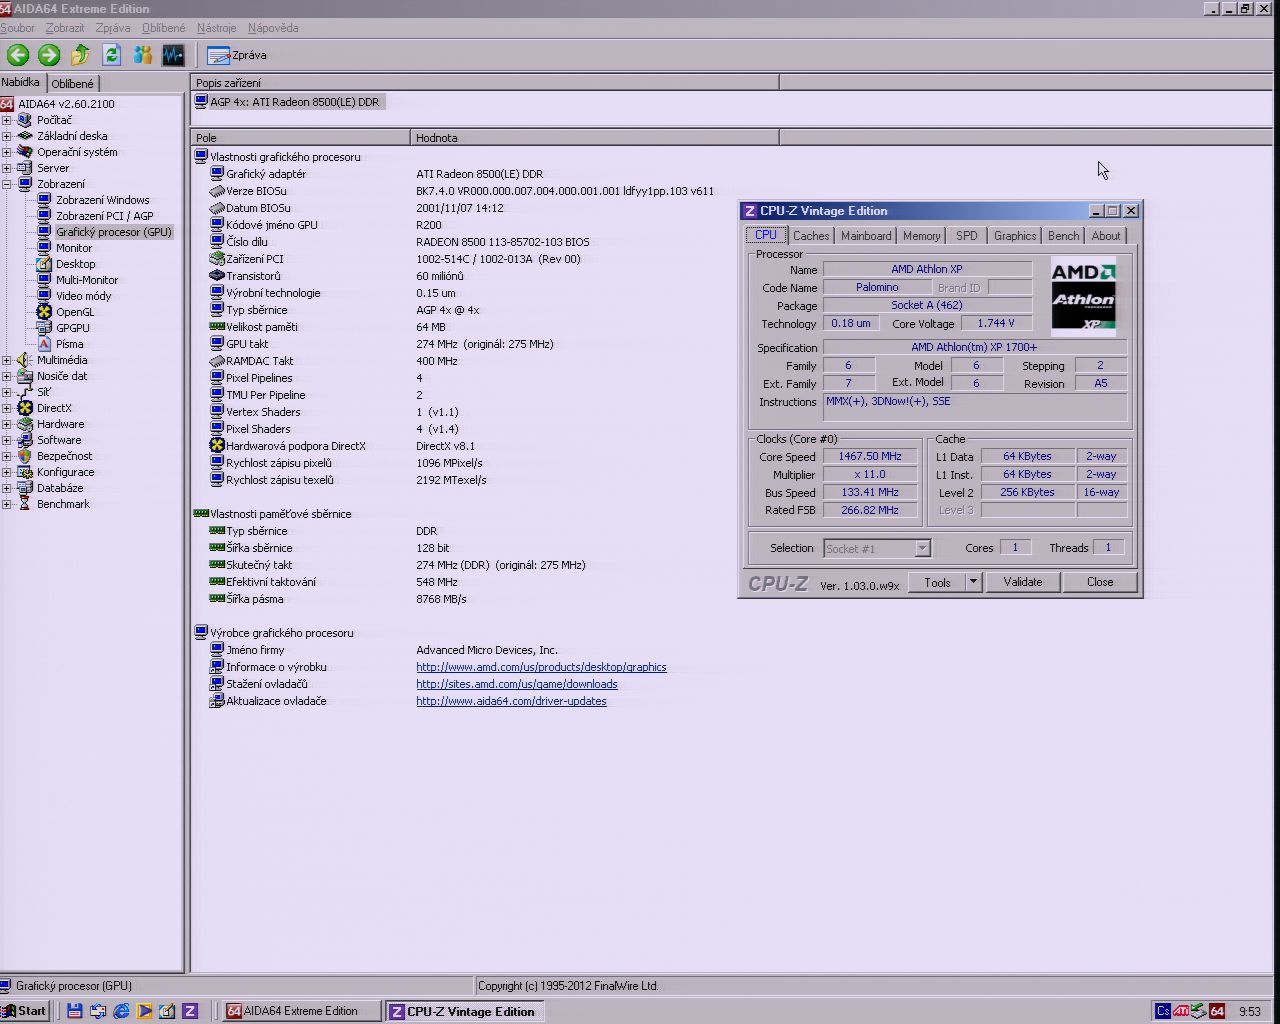1280x1024 pixels.
Task: Click the GPGPU icon in the tree
Action: click(x=44, y=328)
